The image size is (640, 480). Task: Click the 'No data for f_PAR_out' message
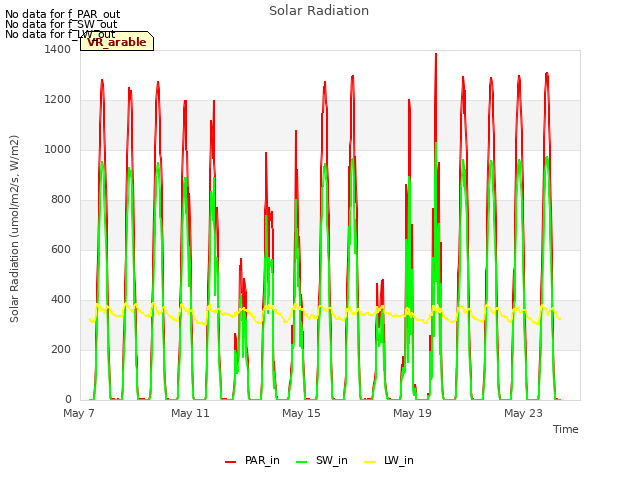62,14
